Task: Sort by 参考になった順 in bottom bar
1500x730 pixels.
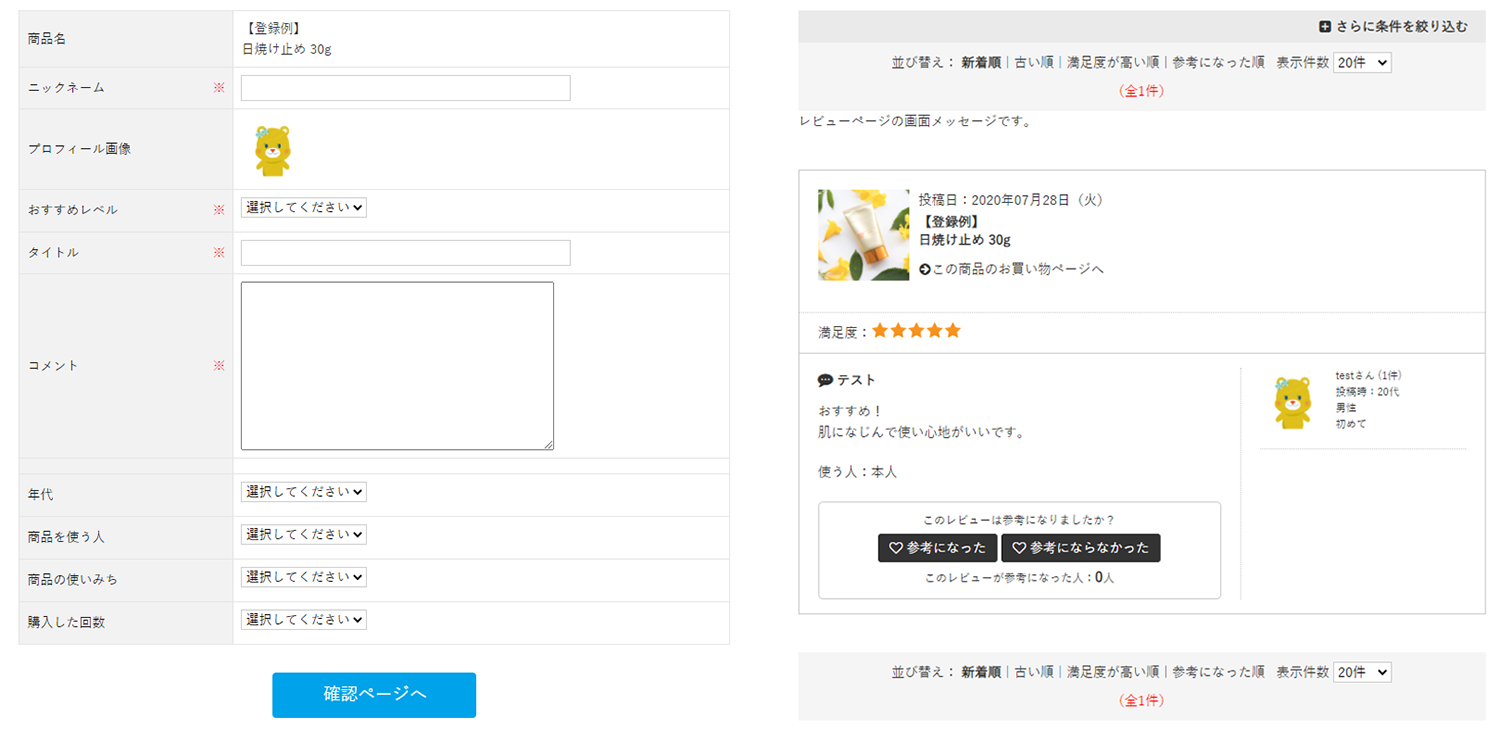Action: 1218,673
